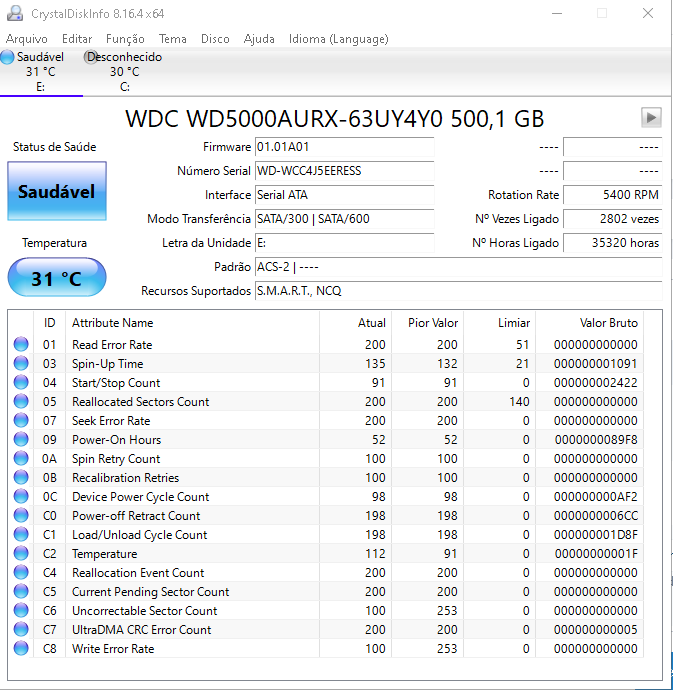Click the disk model title WDC WD5000AURX
This screenshot has height=690, width=673.
pos(335,118)
